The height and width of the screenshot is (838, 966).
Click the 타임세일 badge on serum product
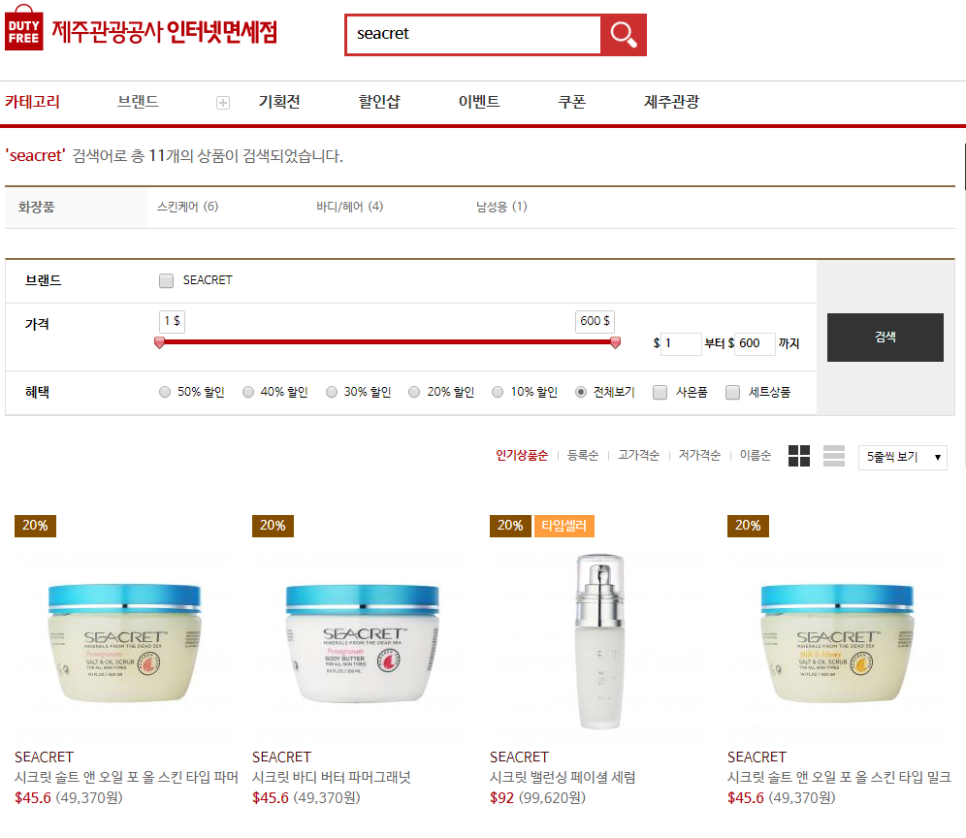tap(564, 526)
